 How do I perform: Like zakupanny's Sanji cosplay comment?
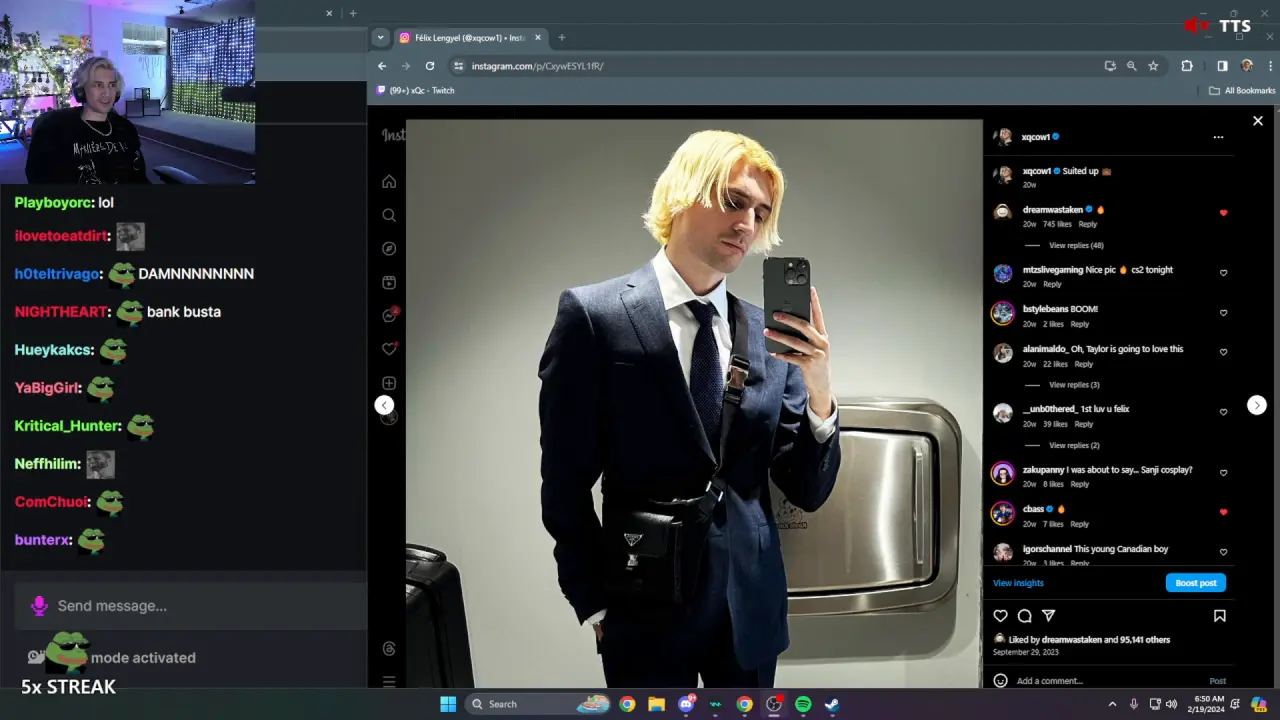(1223, 473)
